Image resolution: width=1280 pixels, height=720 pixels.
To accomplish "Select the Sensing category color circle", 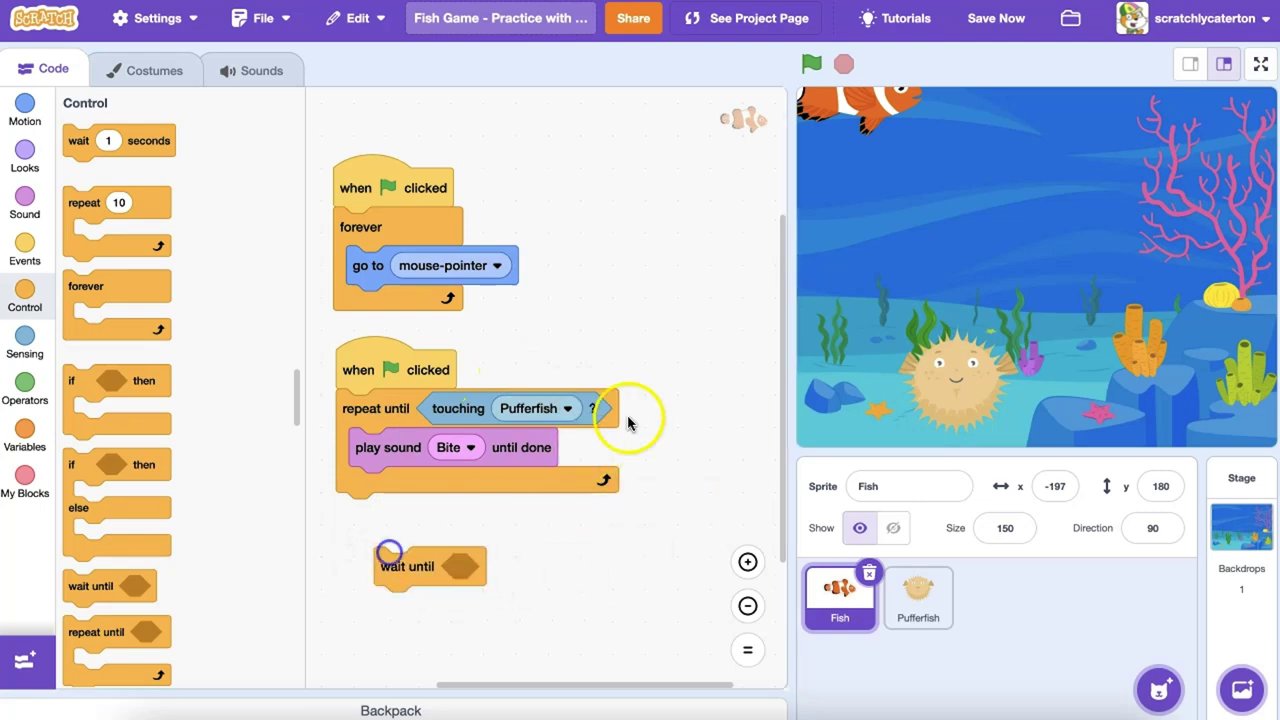I will 25,336.
